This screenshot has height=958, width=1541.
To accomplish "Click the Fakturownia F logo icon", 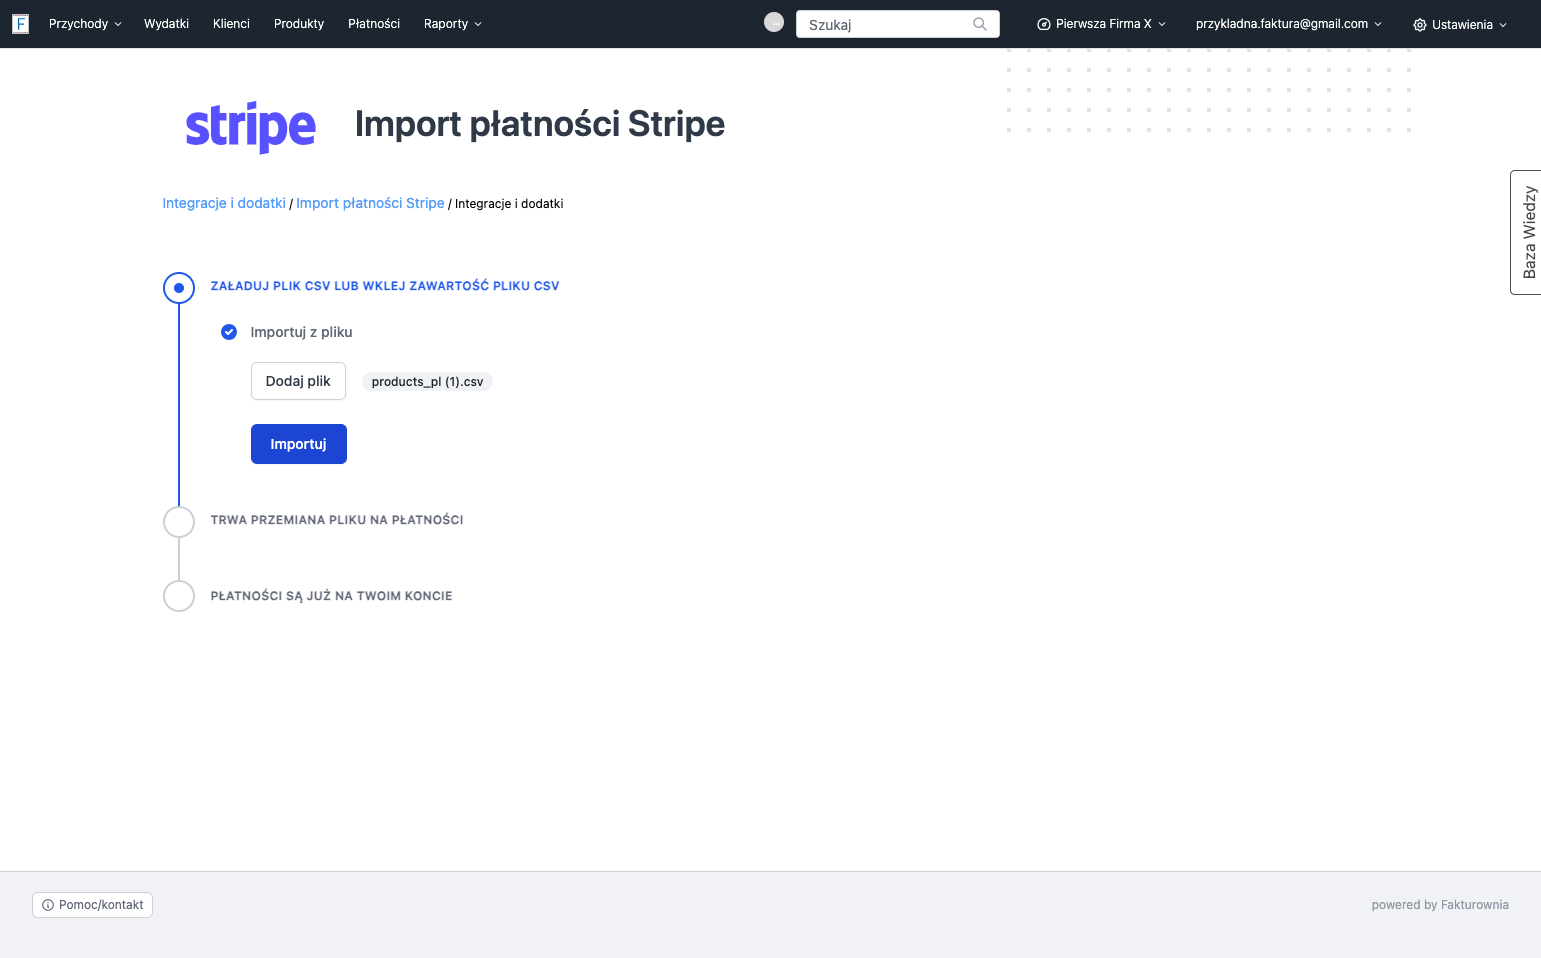I will [20, 24].
